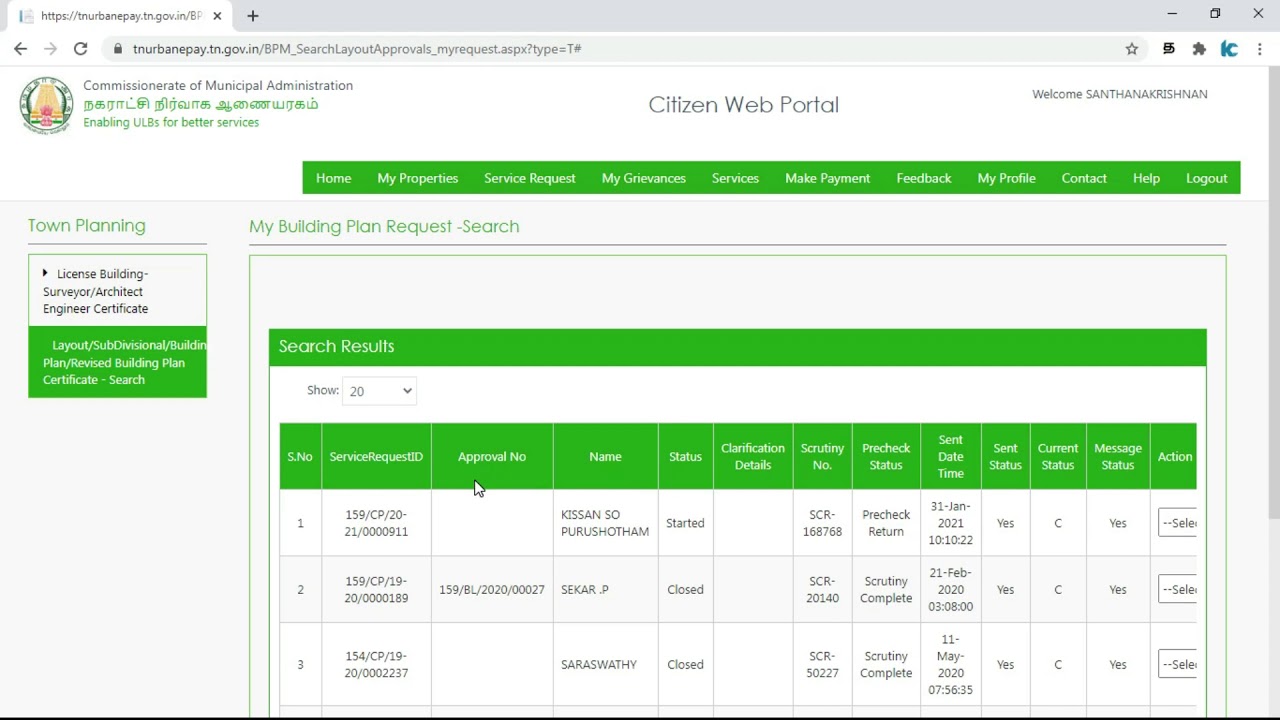
Task: Click the Message Status column header
Action: pyautogui.click(x=1118, y=456)
